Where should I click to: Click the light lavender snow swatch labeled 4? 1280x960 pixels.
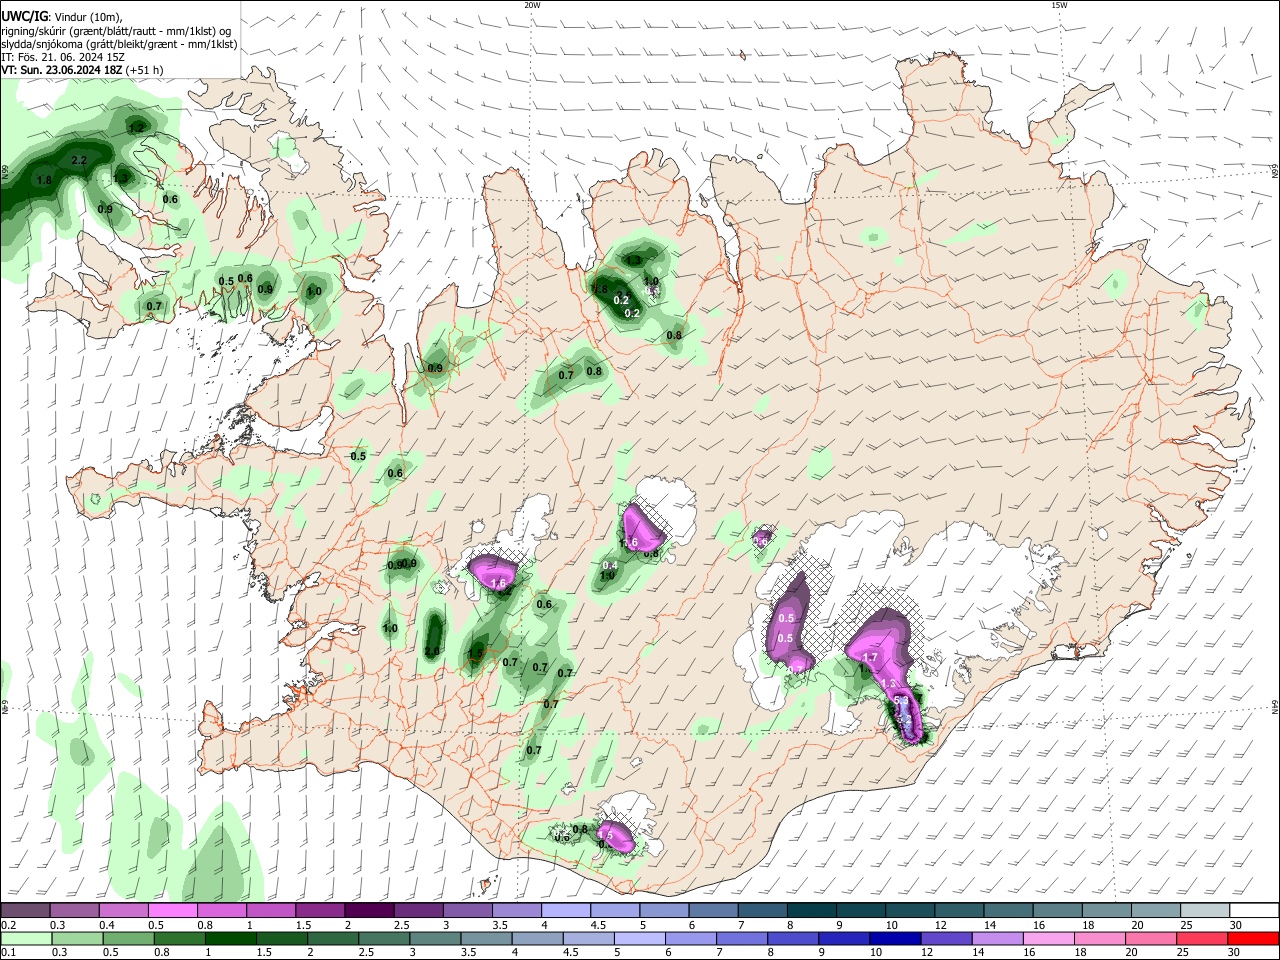click(566, 911)
